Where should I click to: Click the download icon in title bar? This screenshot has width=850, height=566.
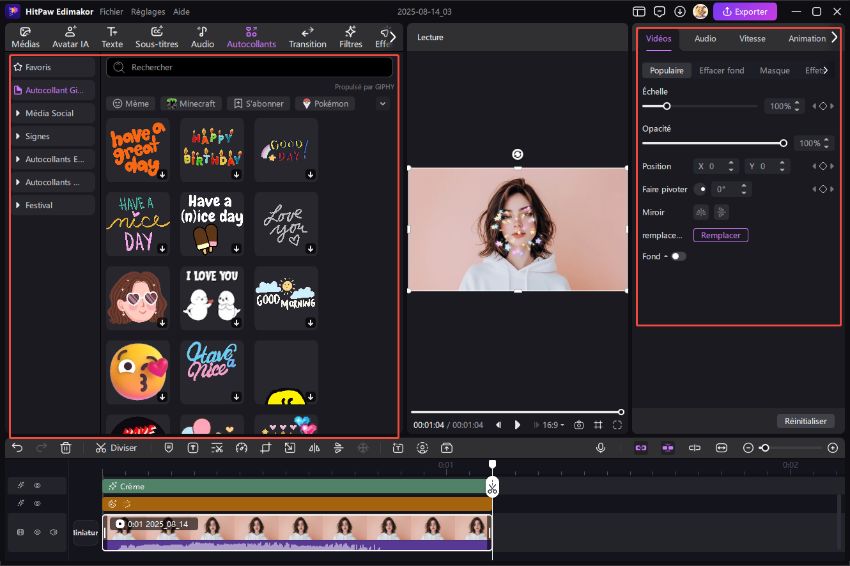coord(680,11)
